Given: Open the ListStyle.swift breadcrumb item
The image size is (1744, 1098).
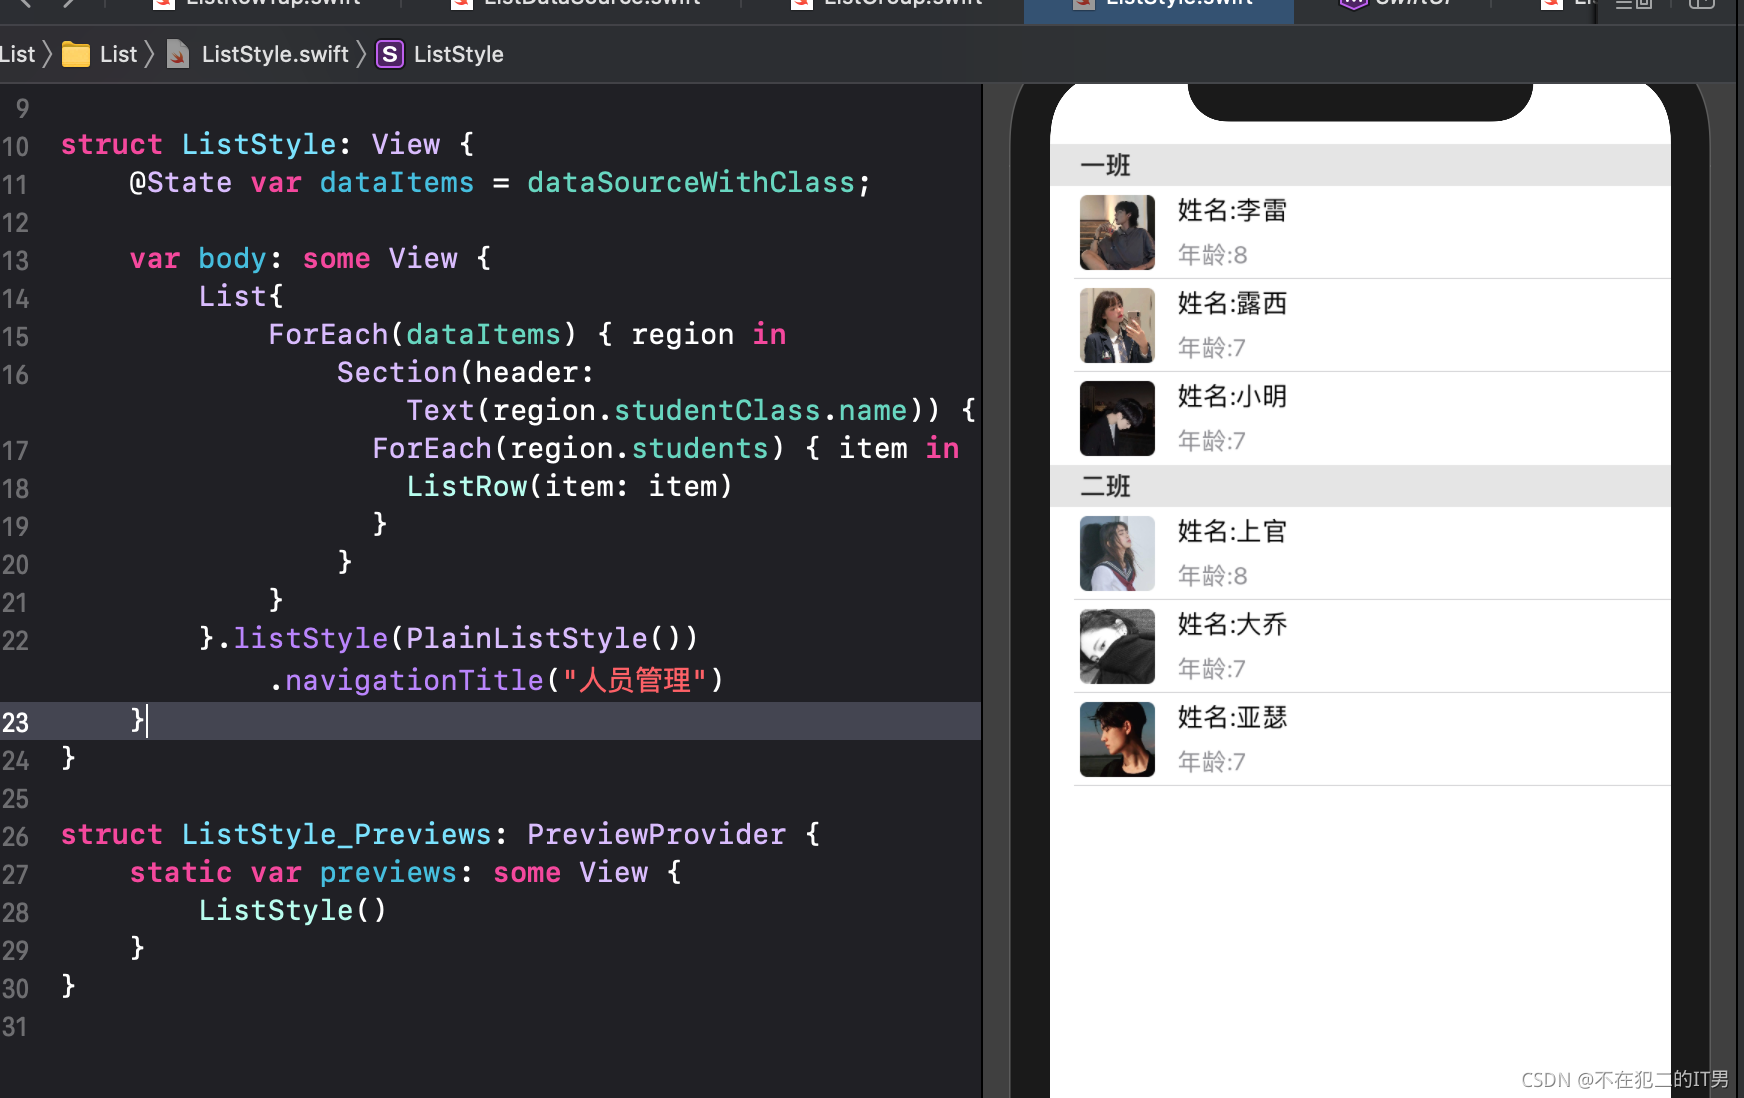Looking at the screenshot, I should coord(275,54).
